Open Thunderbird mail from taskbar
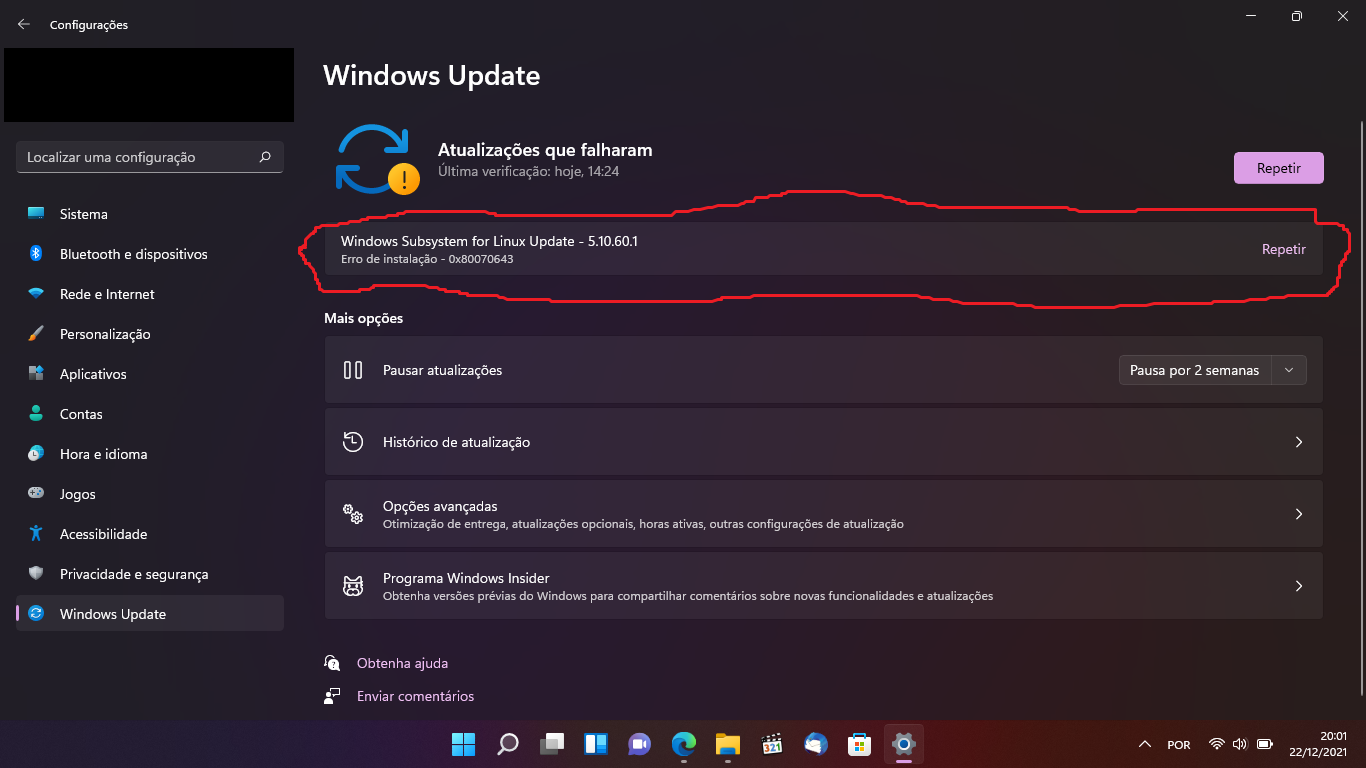The width and height of the screenshot is (1366, 768). (815, 744)
